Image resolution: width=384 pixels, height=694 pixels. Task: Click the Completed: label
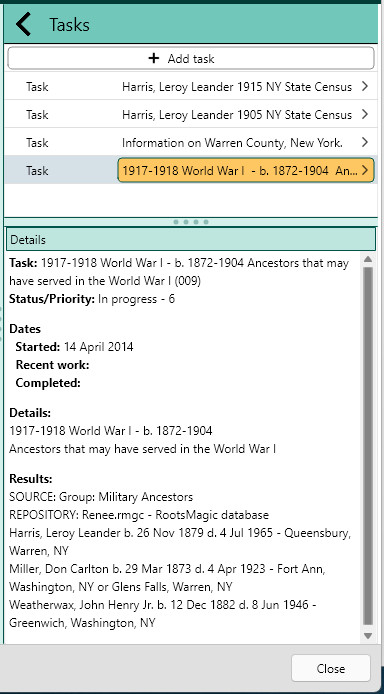48,383
